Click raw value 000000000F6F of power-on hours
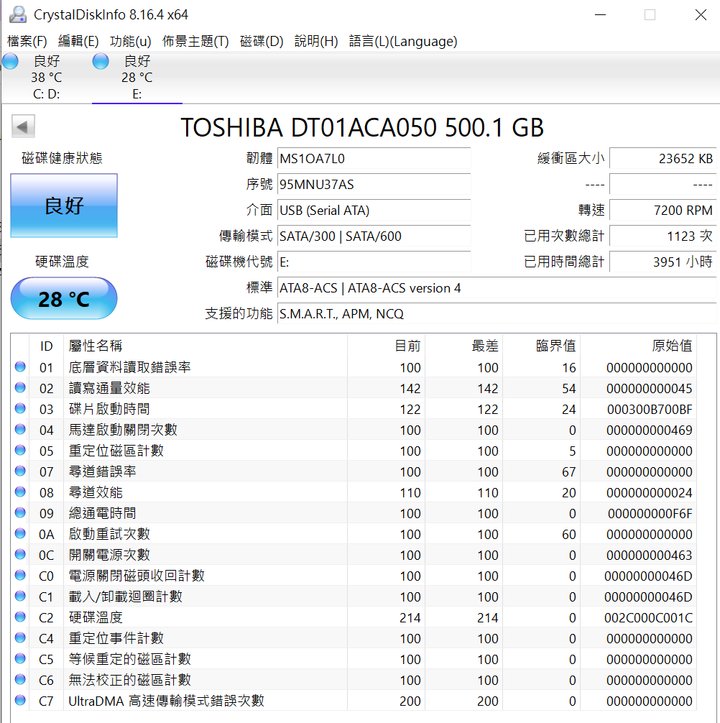The width and height of the screenshot is (720, 723). click(x=650, y=514)
